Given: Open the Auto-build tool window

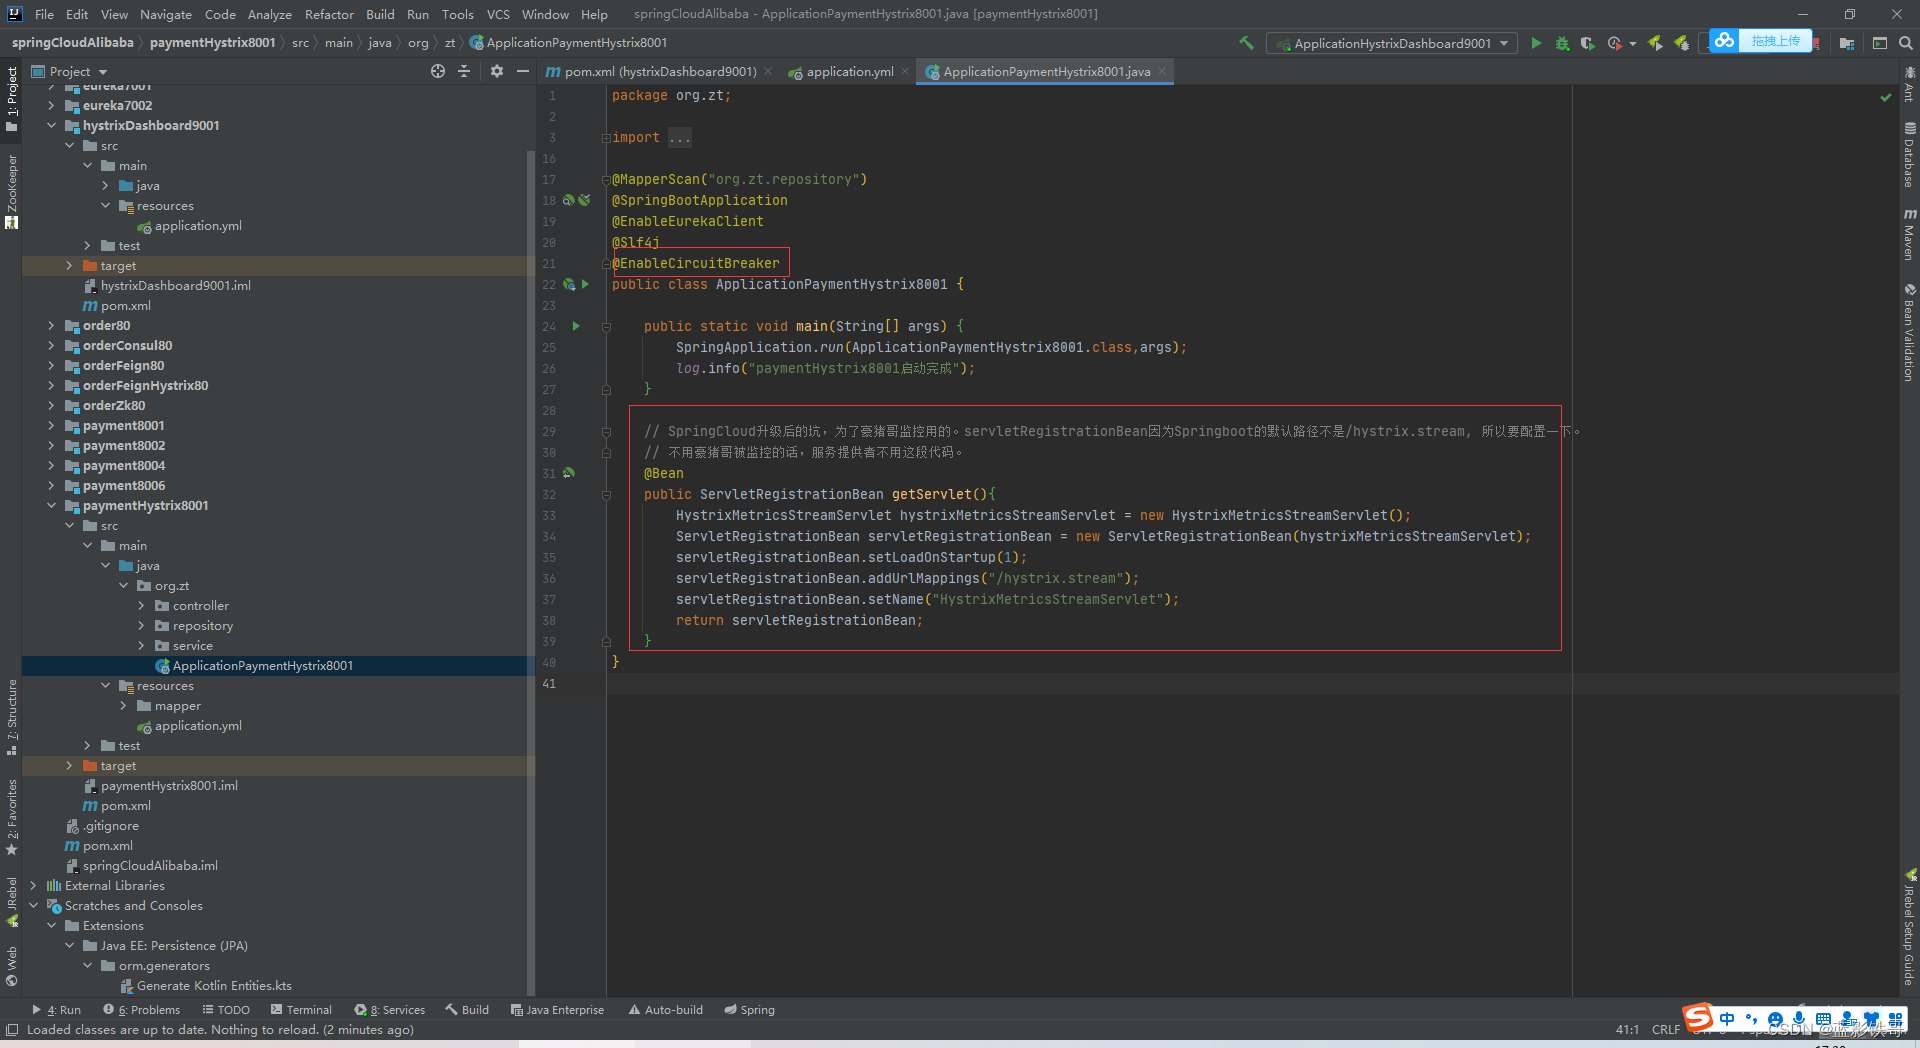Looking at the screenshot, I should pos(666,1010).
